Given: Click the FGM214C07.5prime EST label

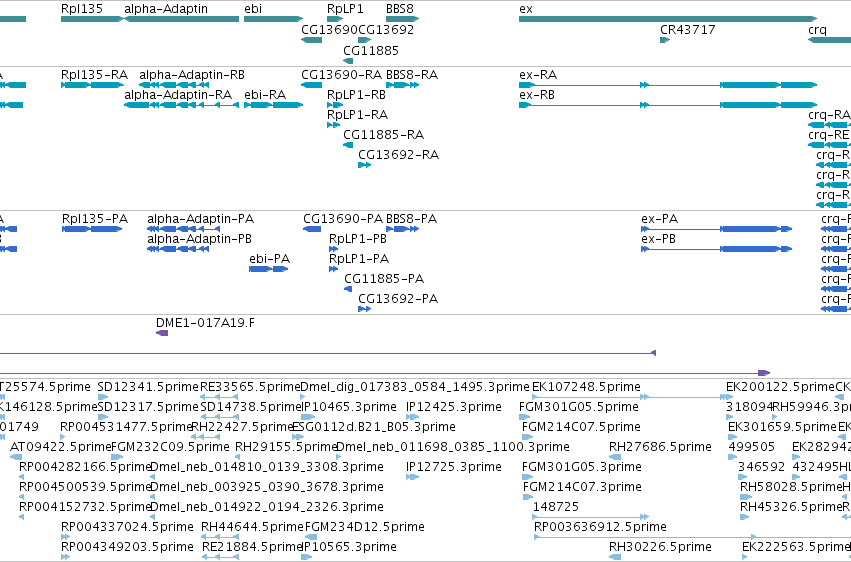Looking at the screenshot, I should [581, 427].
